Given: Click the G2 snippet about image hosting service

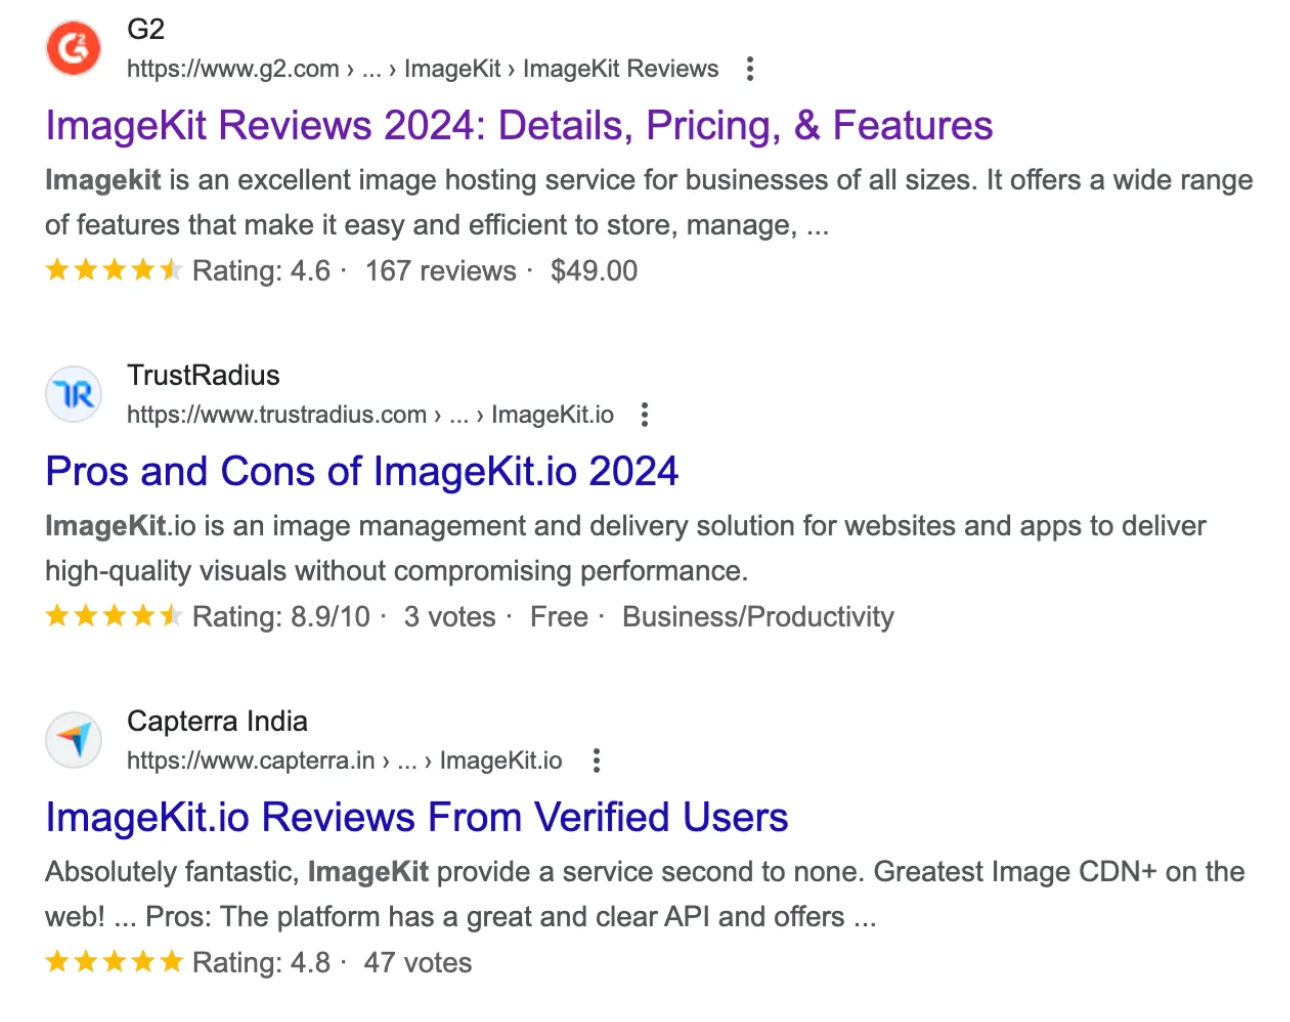Looking at the screenshot, I should pos(649,203).
